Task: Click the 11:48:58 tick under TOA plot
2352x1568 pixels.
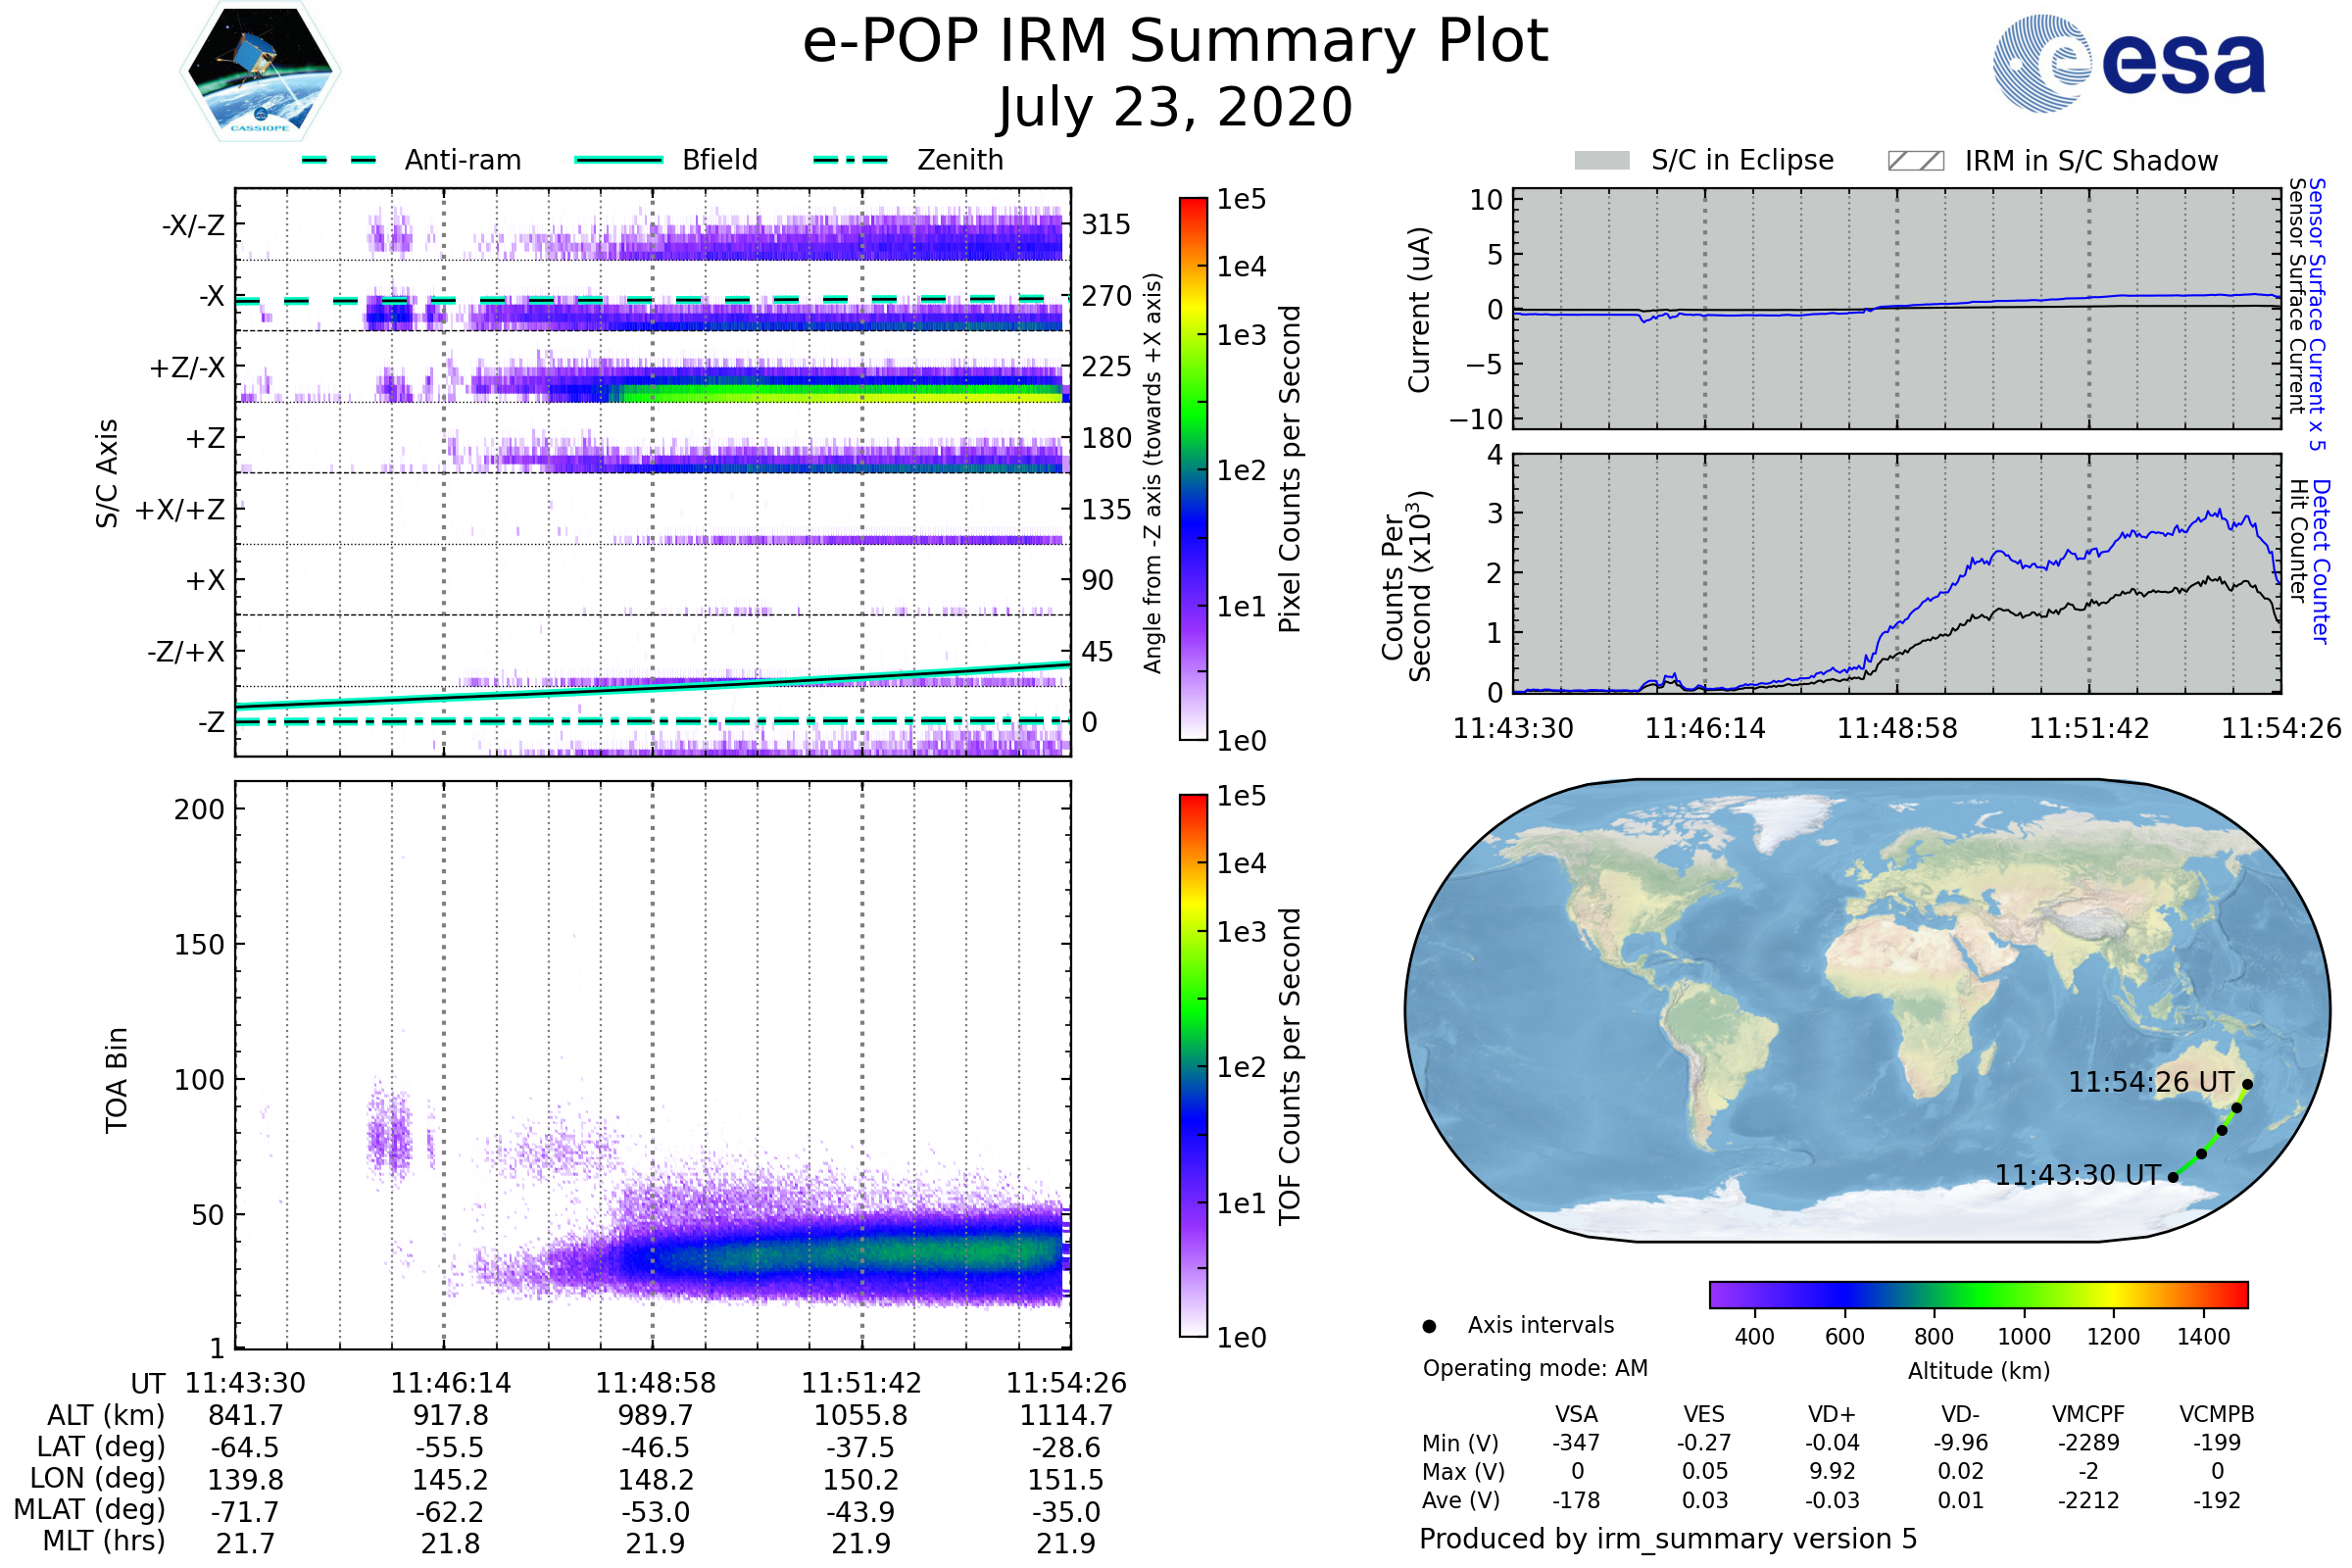Action: (x=656, y=1383)
